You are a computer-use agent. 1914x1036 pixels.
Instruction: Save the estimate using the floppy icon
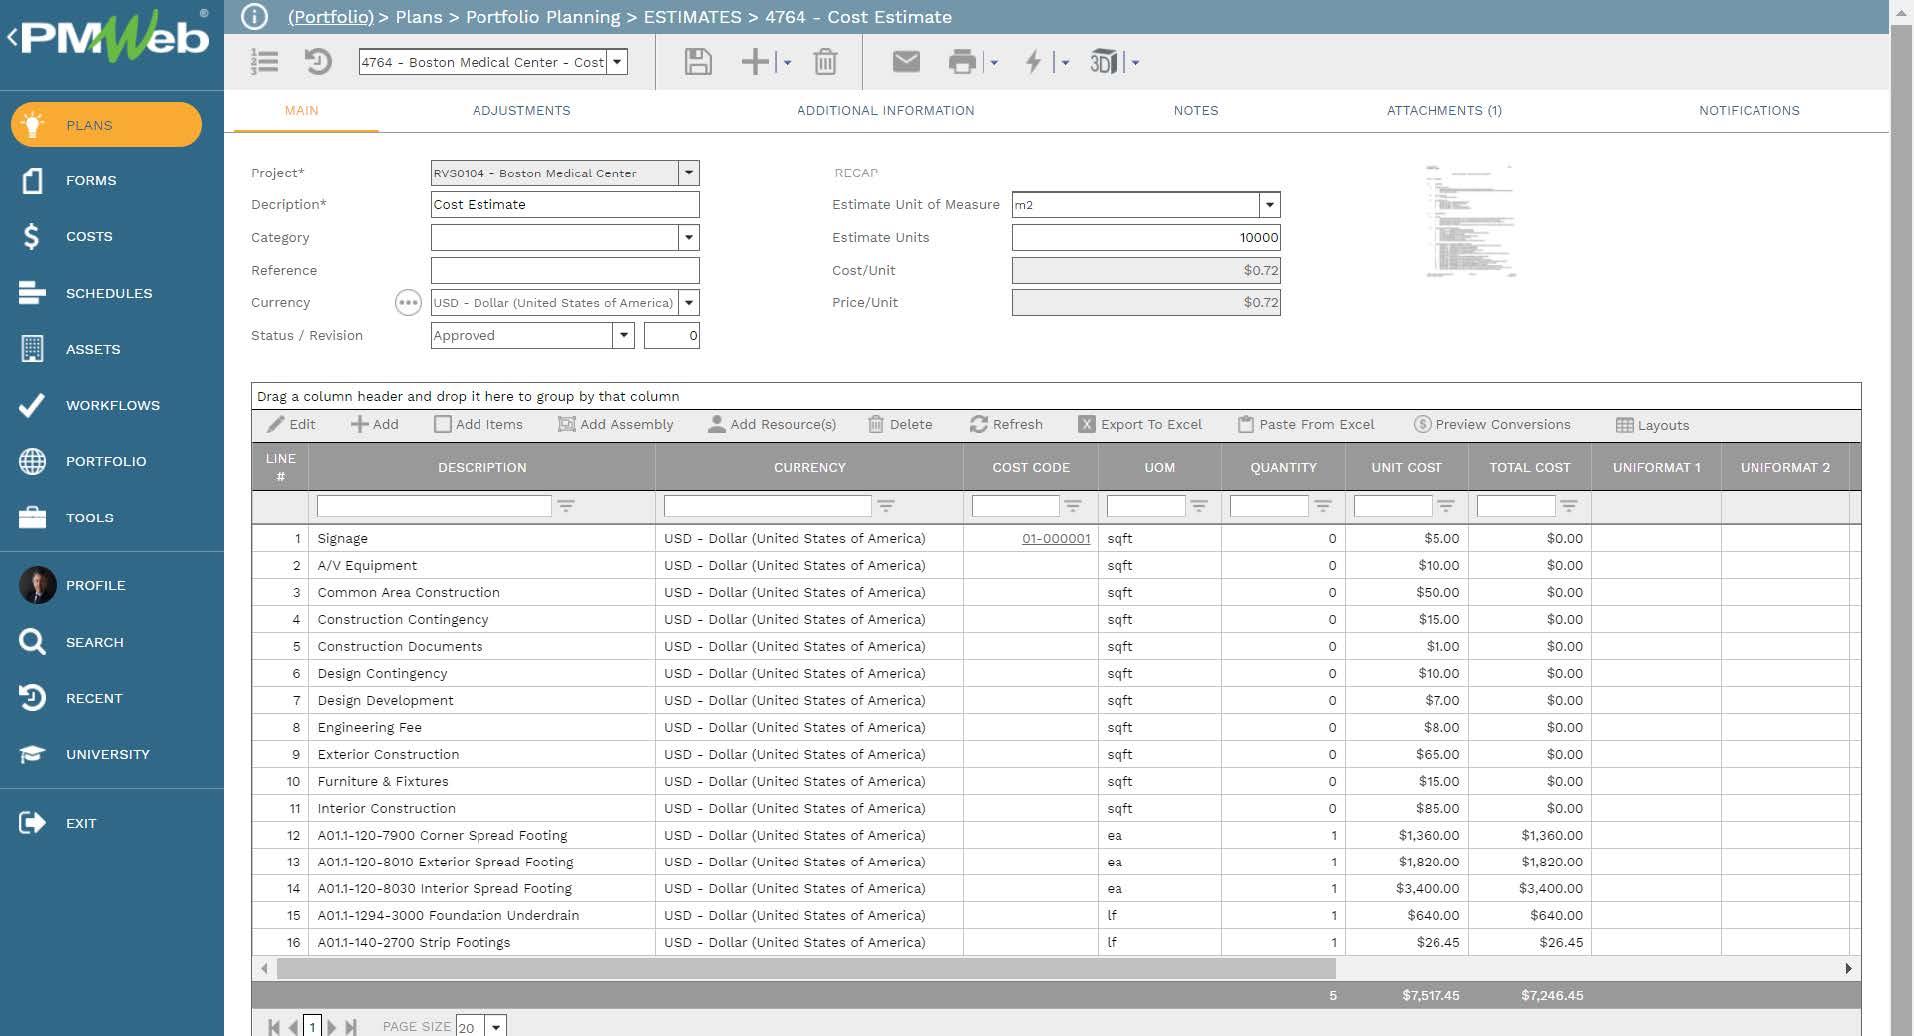coord(698,62)
